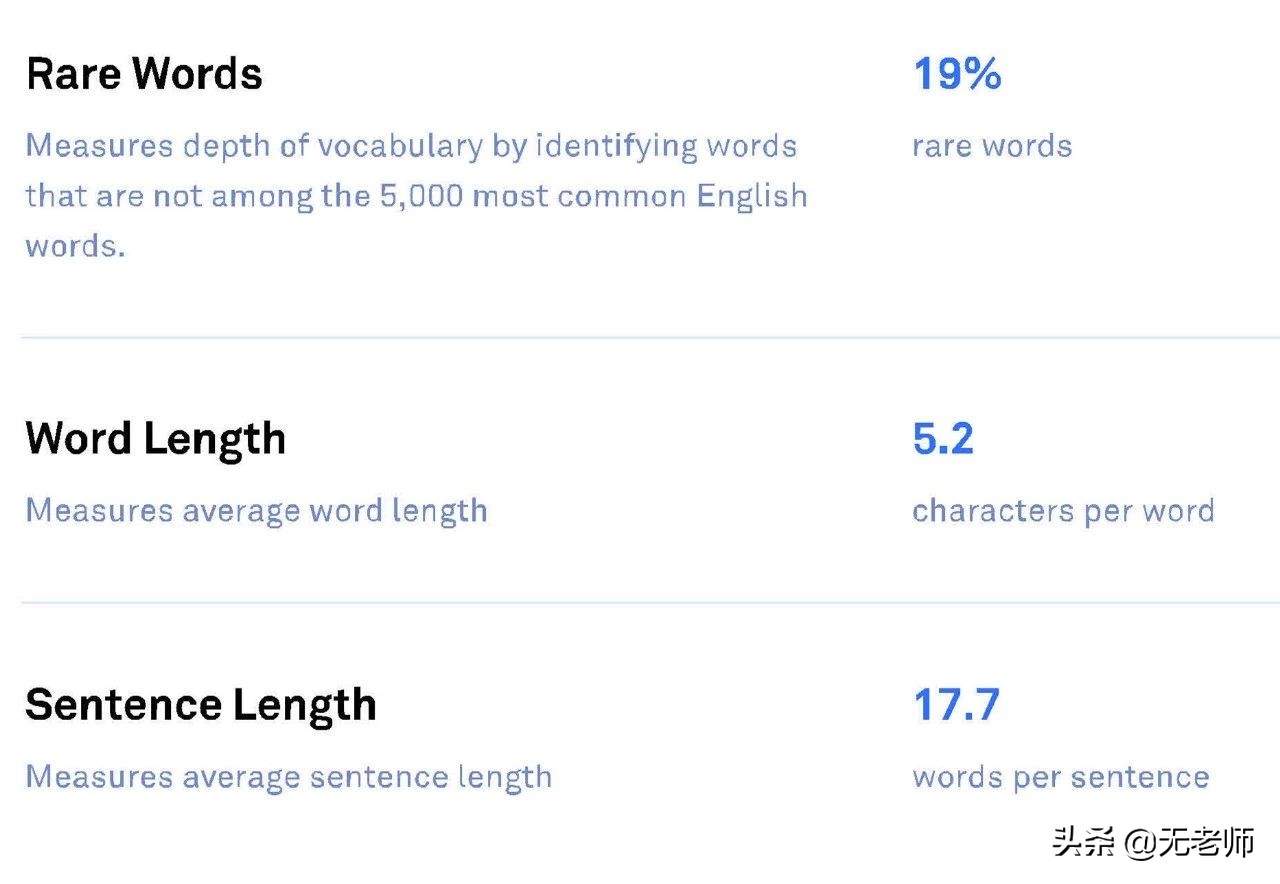Click the Sentence Length heading
The width and height of the screenshot is (1280, 884).
coord(200,705)
